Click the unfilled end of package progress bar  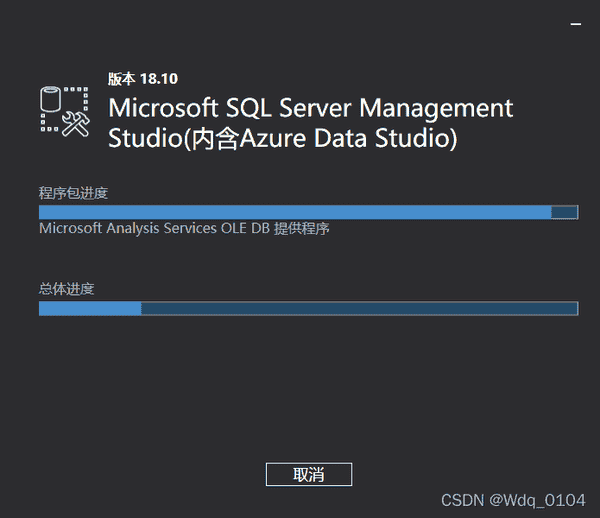pyautogui.click(x=565, y=212)
